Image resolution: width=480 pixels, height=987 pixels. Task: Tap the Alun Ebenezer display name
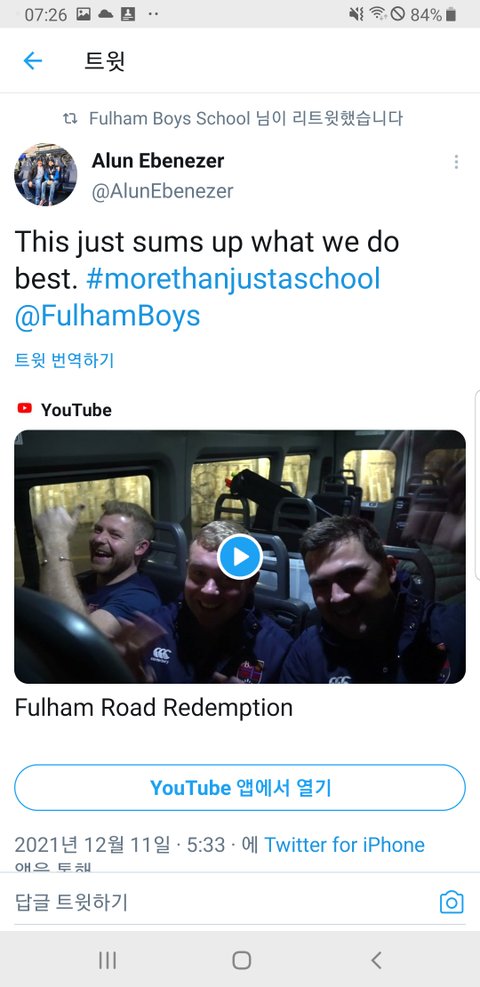158,161
